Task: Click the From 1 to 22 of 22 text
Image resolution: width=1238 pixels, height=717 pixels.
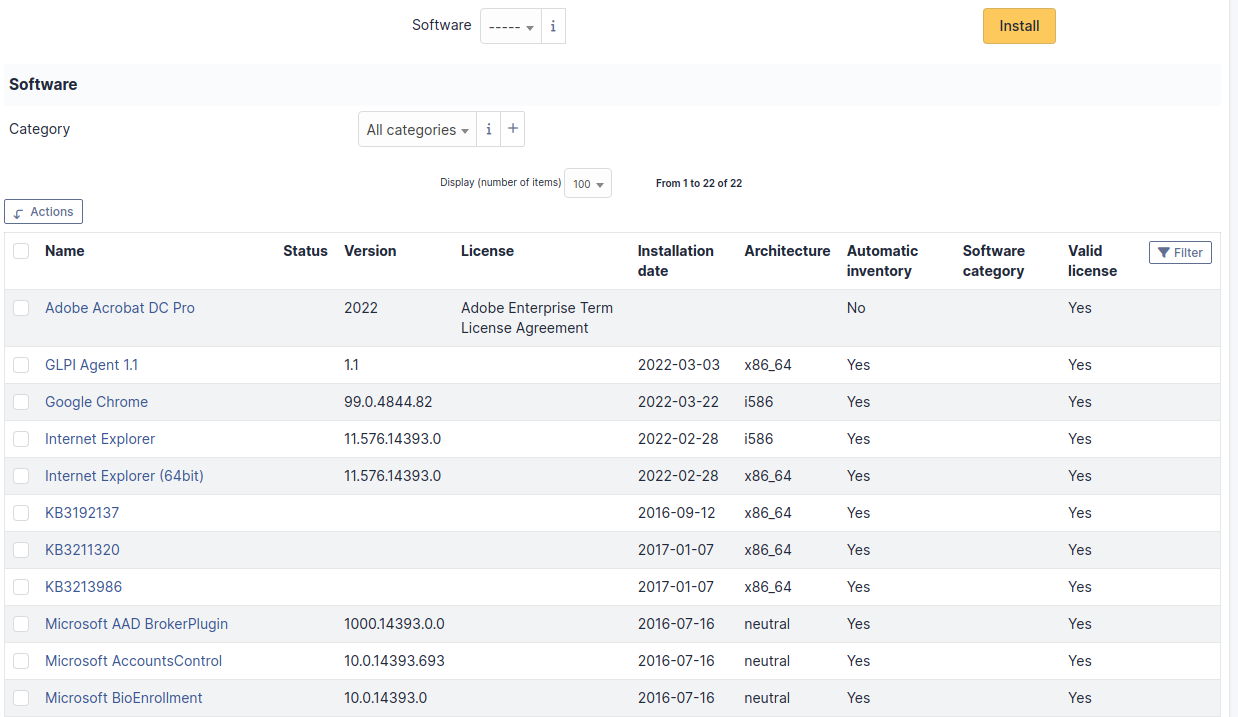Action: pos(699,184)
